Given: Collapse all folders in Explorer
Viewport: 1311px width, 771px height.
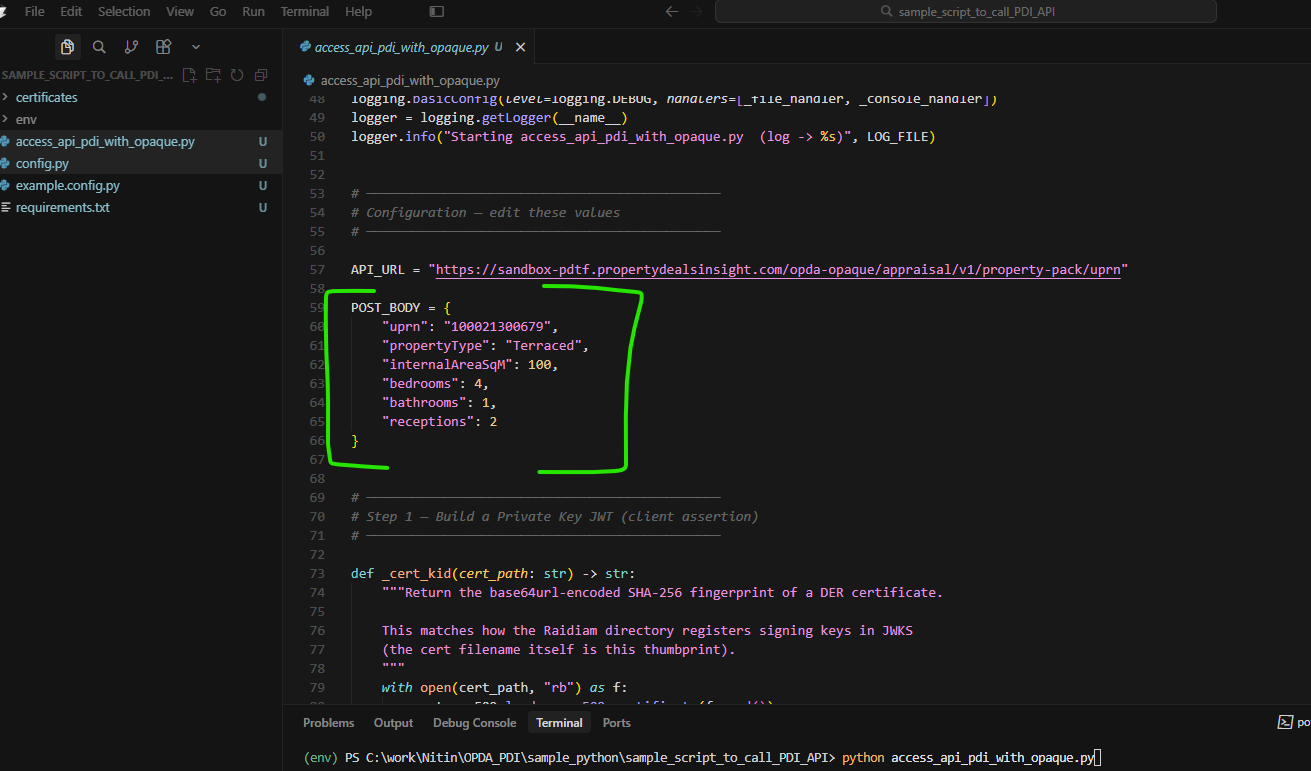Looking at the screenshot, I should coord(261,75).
